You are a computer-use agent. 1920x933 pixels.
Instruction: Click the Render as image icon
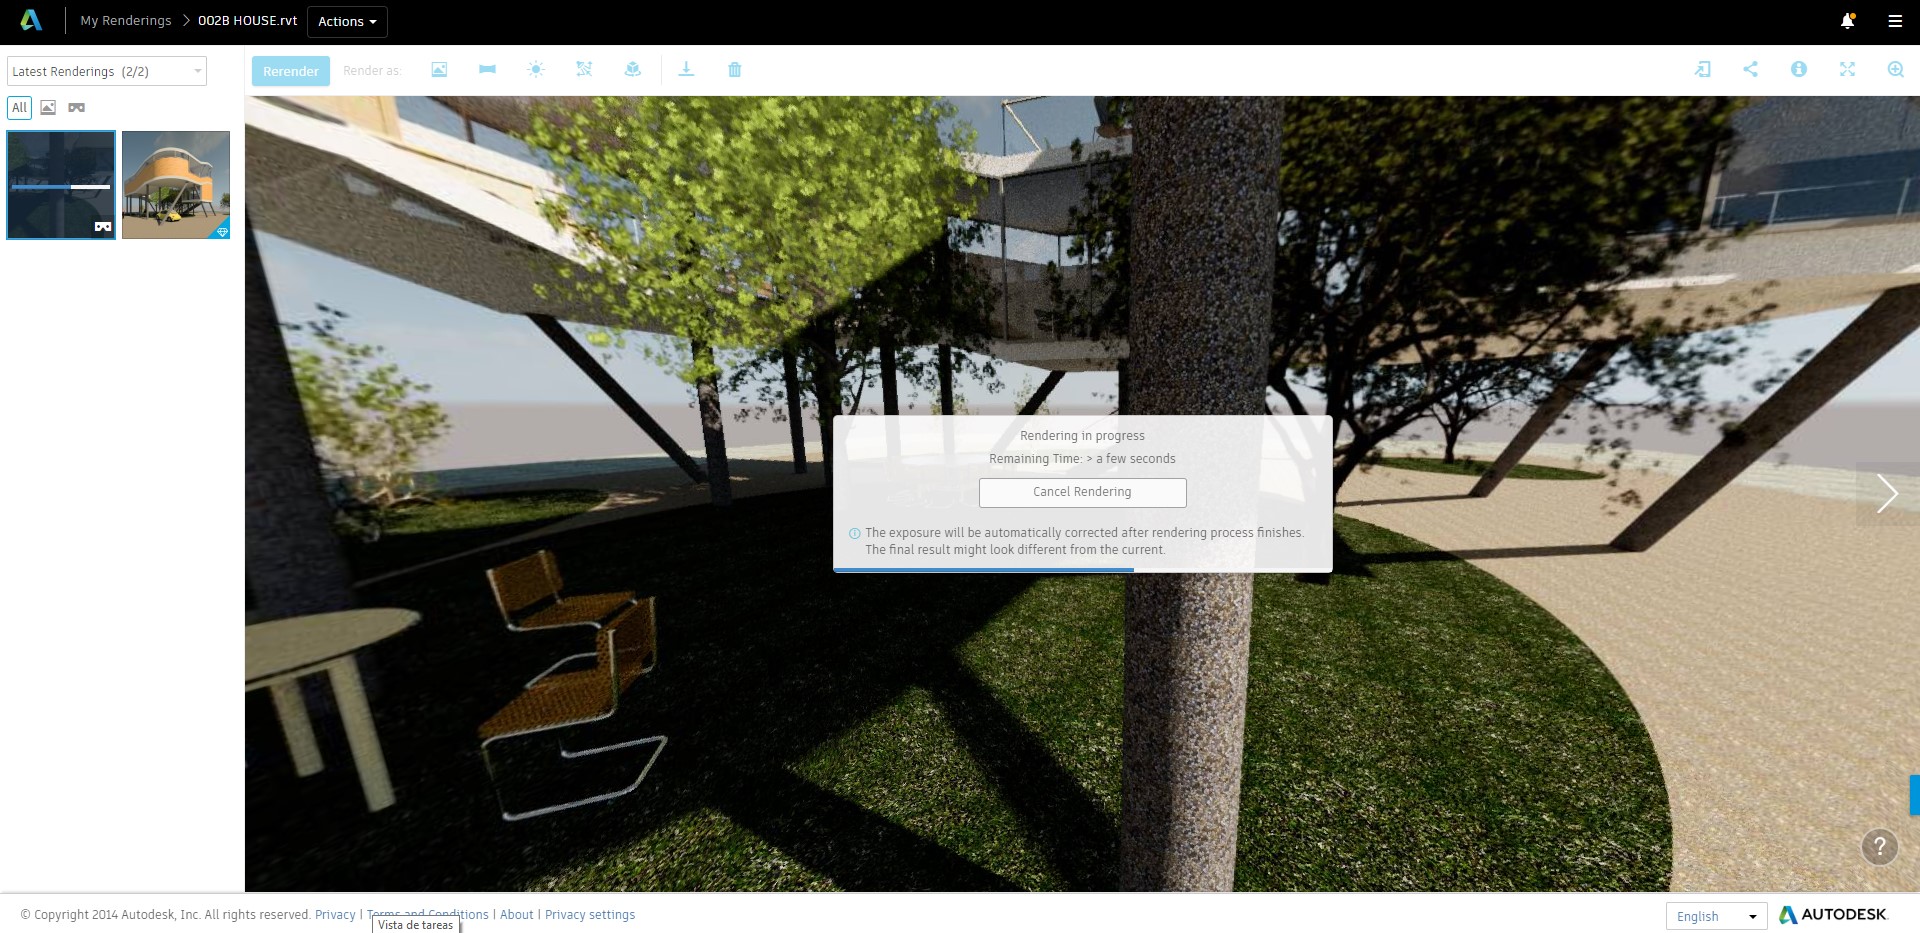coord(439,70)
